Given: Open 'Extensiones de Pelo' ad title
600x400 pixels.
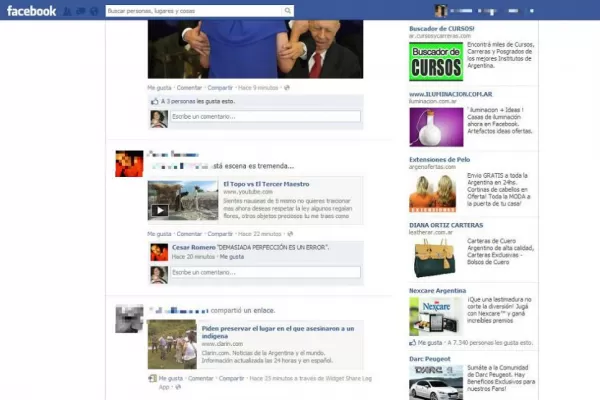Looking at the screenshot, I should click(x=439, y=160).
